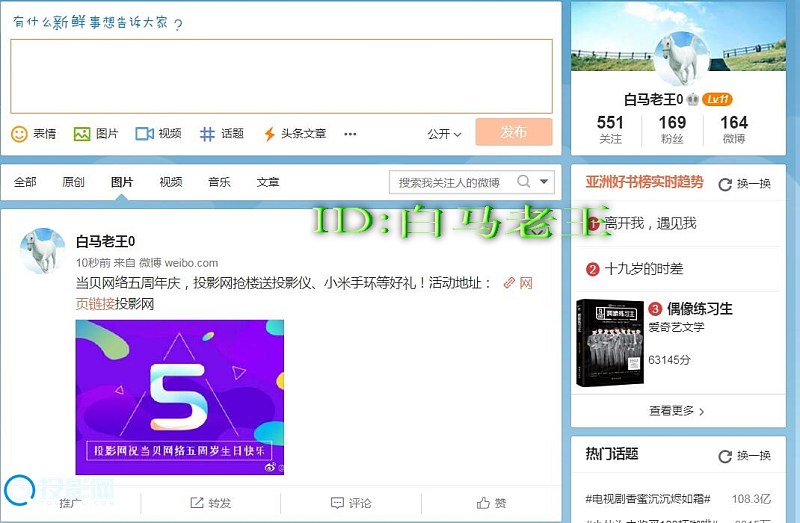Open the 10秒前 post timestamp
The width and height of the screenshot is (800, 523).
(x=93, y=263)
